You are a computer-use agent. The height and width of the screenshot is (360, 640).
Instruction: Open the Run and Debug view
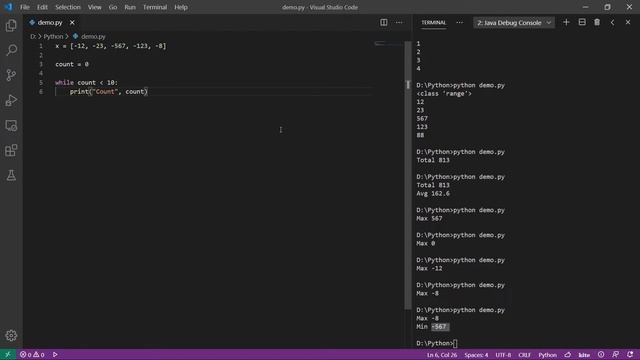pyautogui.click(x=11, y=100)
